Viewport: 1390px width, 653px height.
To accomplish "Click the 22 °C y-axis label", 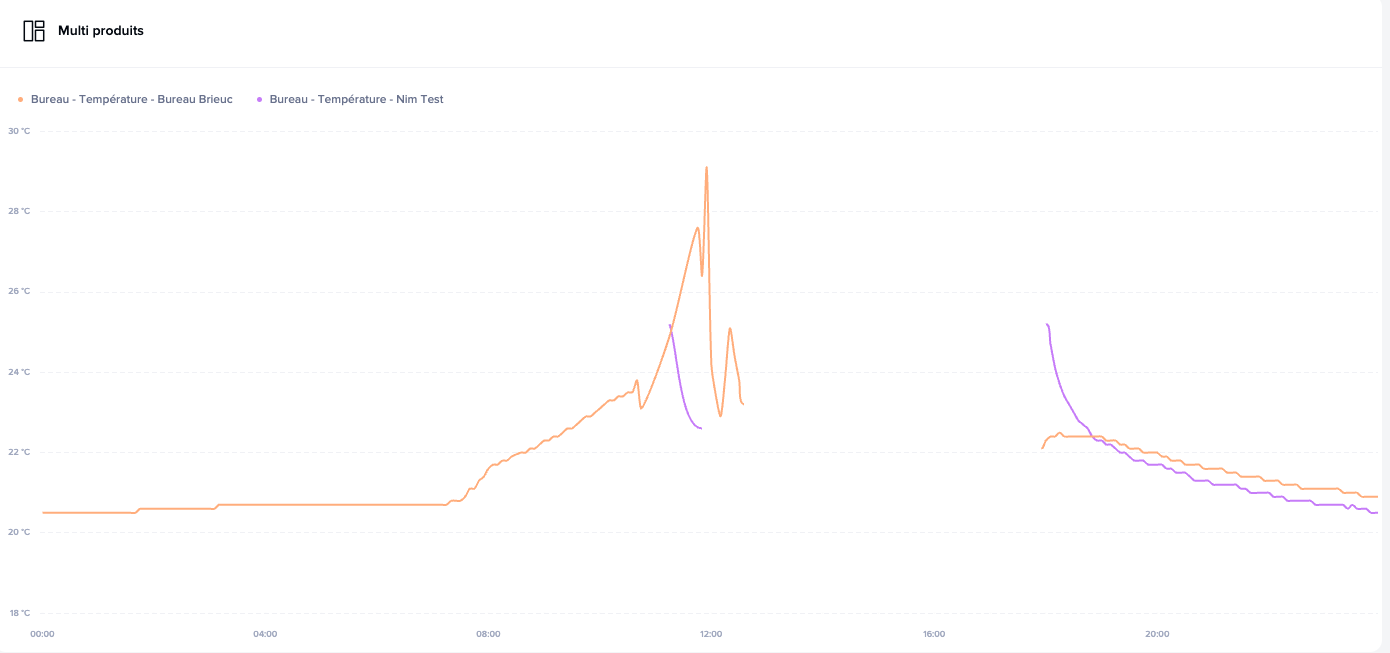I will [x=19, y=452].
